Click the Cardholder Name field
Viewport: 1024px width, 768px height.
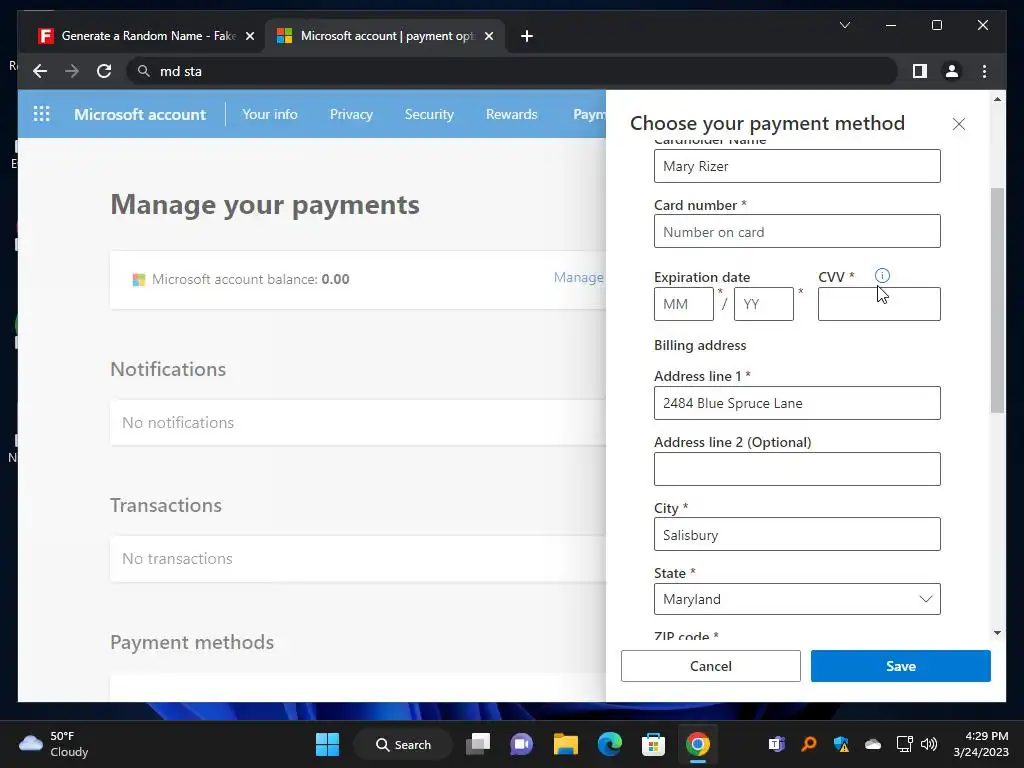[x=797, y=166]
